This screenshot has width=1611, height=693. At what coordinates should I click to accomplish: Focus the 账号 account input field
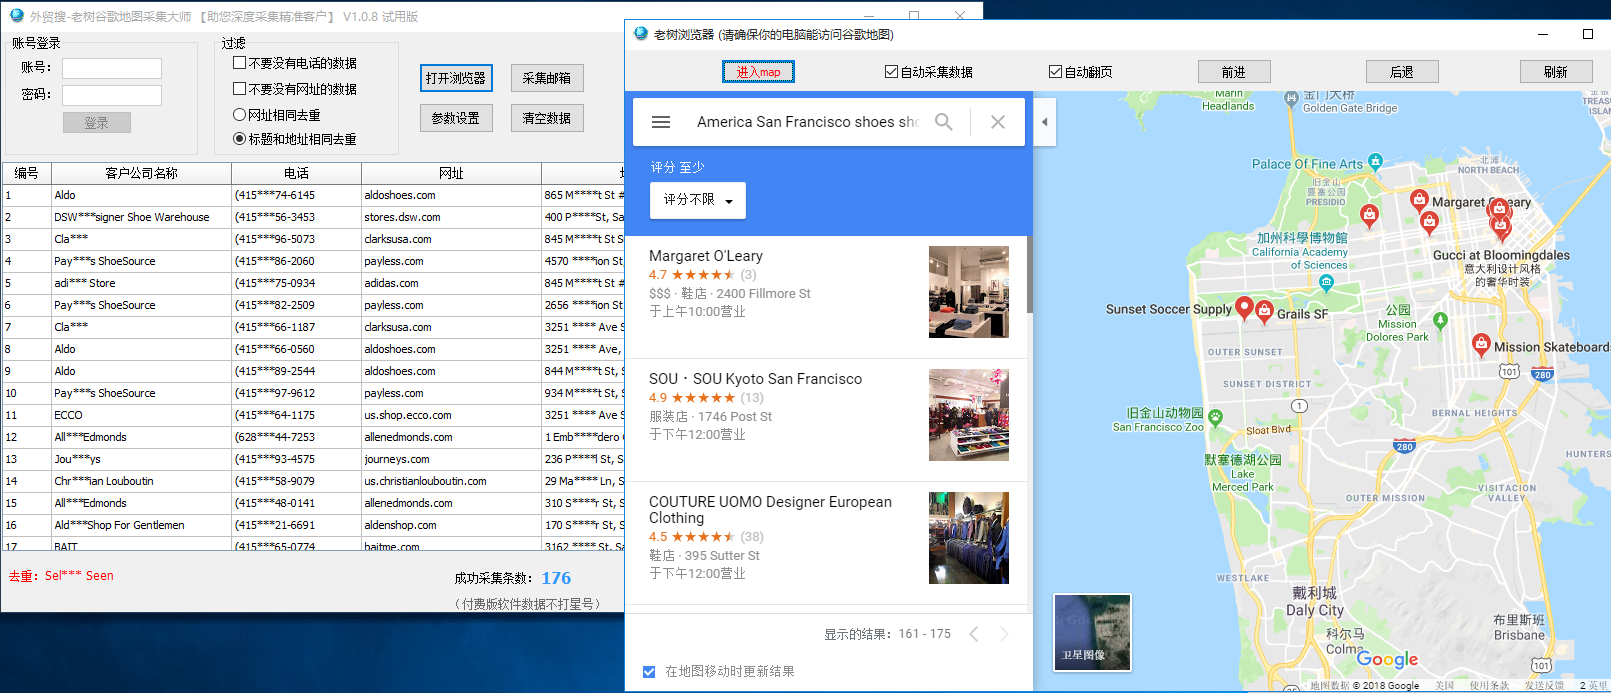pos(112,68)
